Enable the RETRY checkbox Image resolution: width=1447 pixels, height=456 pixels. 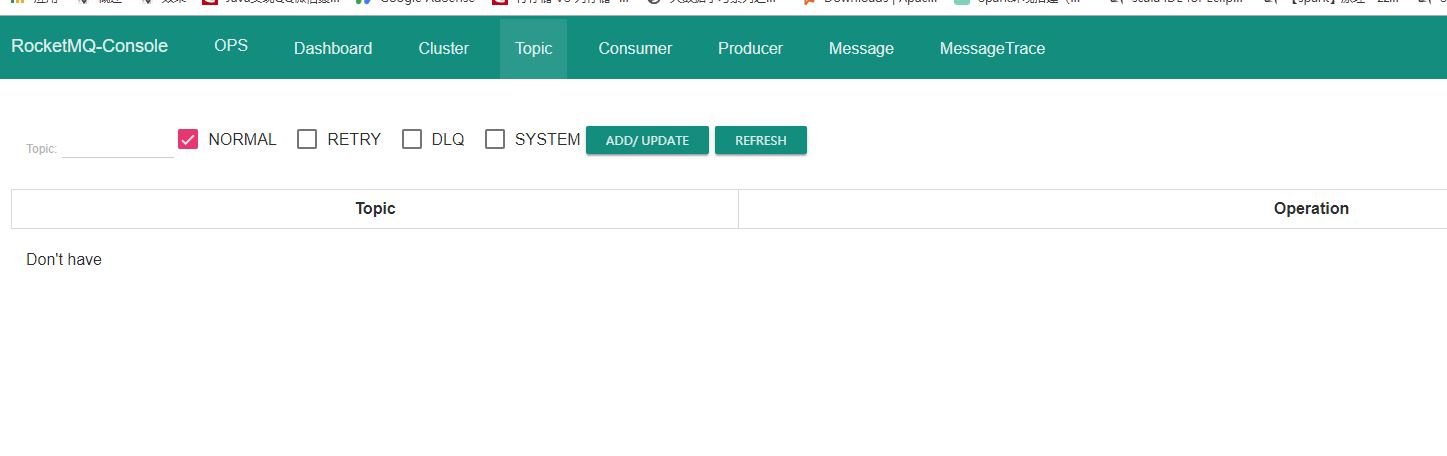(x=307, y=139)
